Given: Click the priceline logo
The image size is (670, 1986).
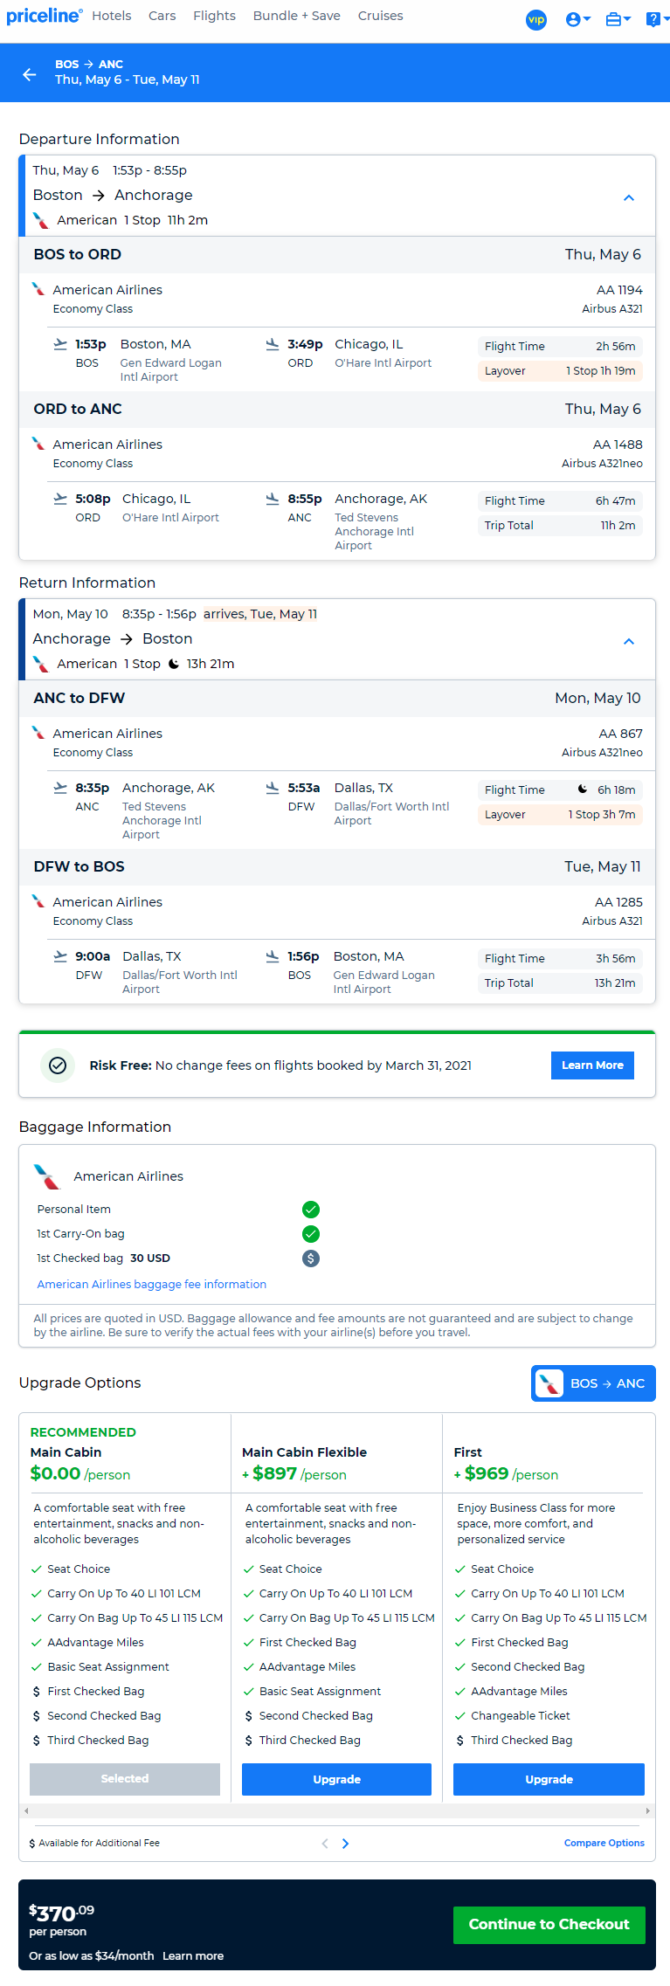Looking at the screenshot, I should pos(44,16).
